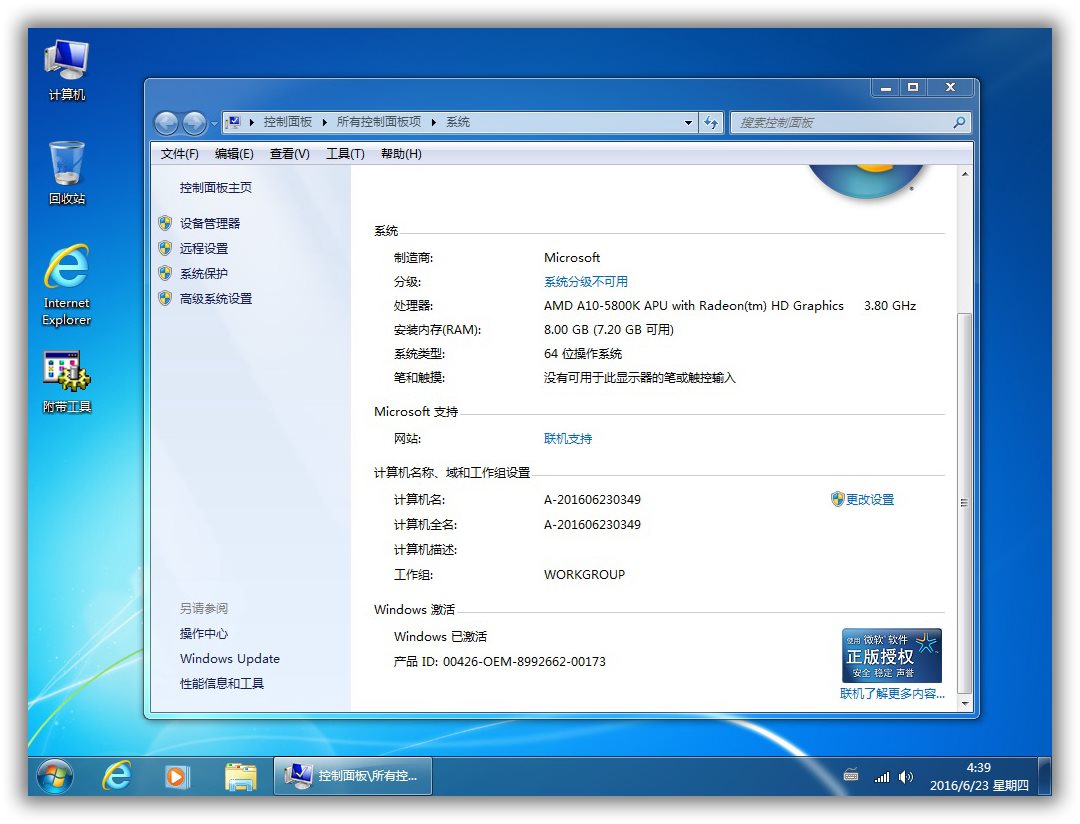Image resolution: width=1080 pixels, height=824 pixels.
Task: Launch Windows Media Player from the taskbar
Action: pyautogui.click(x=176, y=777)
